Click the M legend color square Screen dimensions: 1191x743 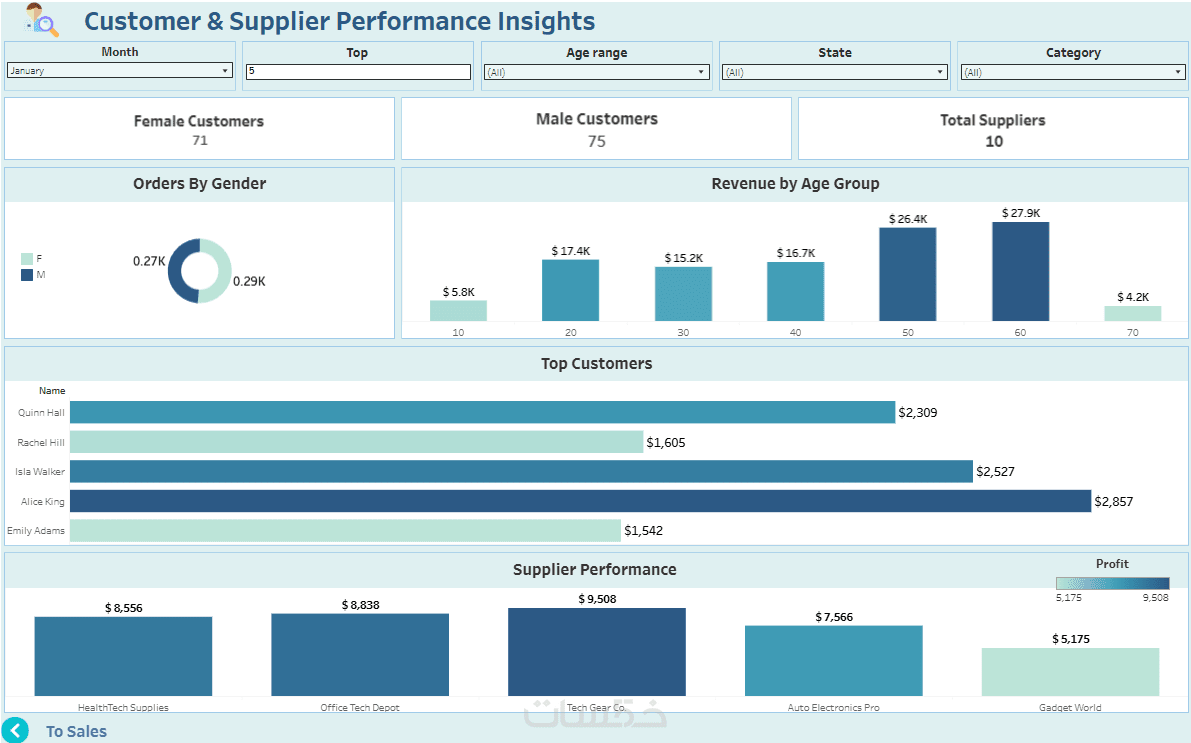tap(27, 274)
